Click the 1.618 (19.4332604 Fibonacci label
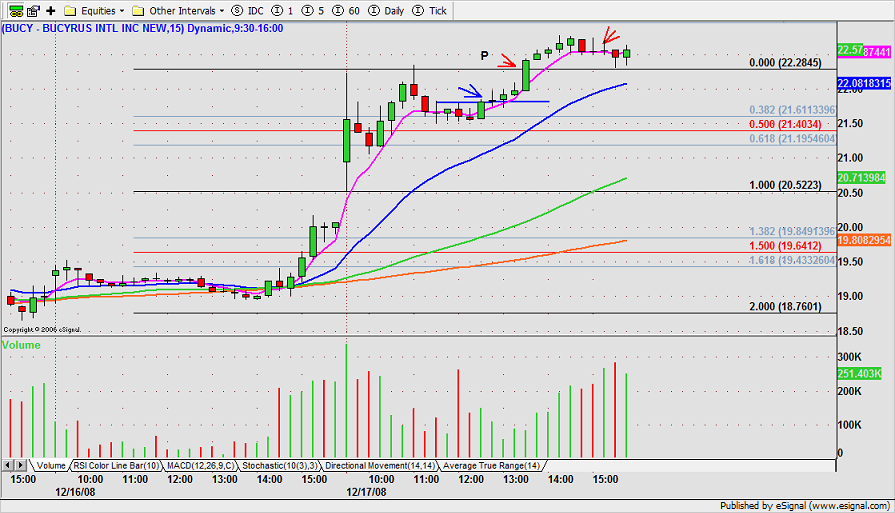 (x=792, y=260)
